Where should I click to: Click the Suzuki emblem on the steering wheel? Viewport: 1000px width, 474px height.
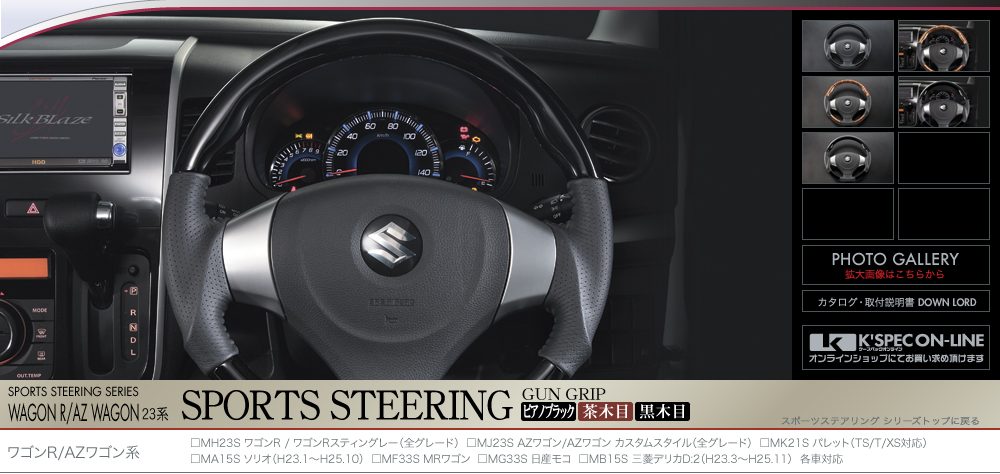point(392,247)
